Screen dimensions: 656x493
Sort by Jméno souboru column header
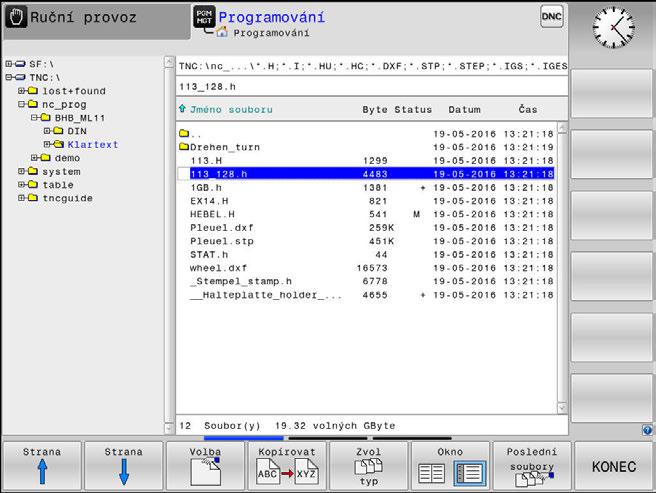[231, 110]
